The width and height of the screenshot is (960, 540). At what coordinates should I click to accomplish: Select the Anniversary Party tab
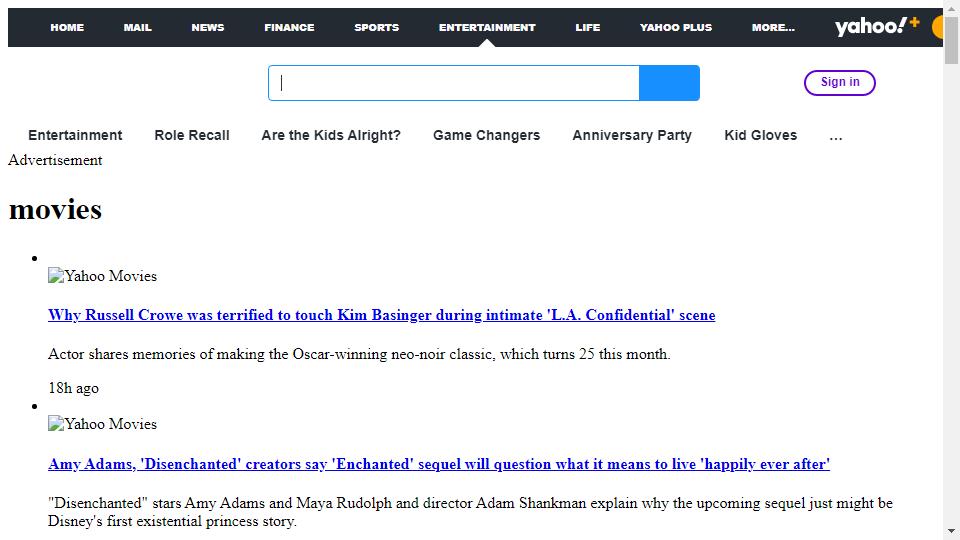[632, 135]
